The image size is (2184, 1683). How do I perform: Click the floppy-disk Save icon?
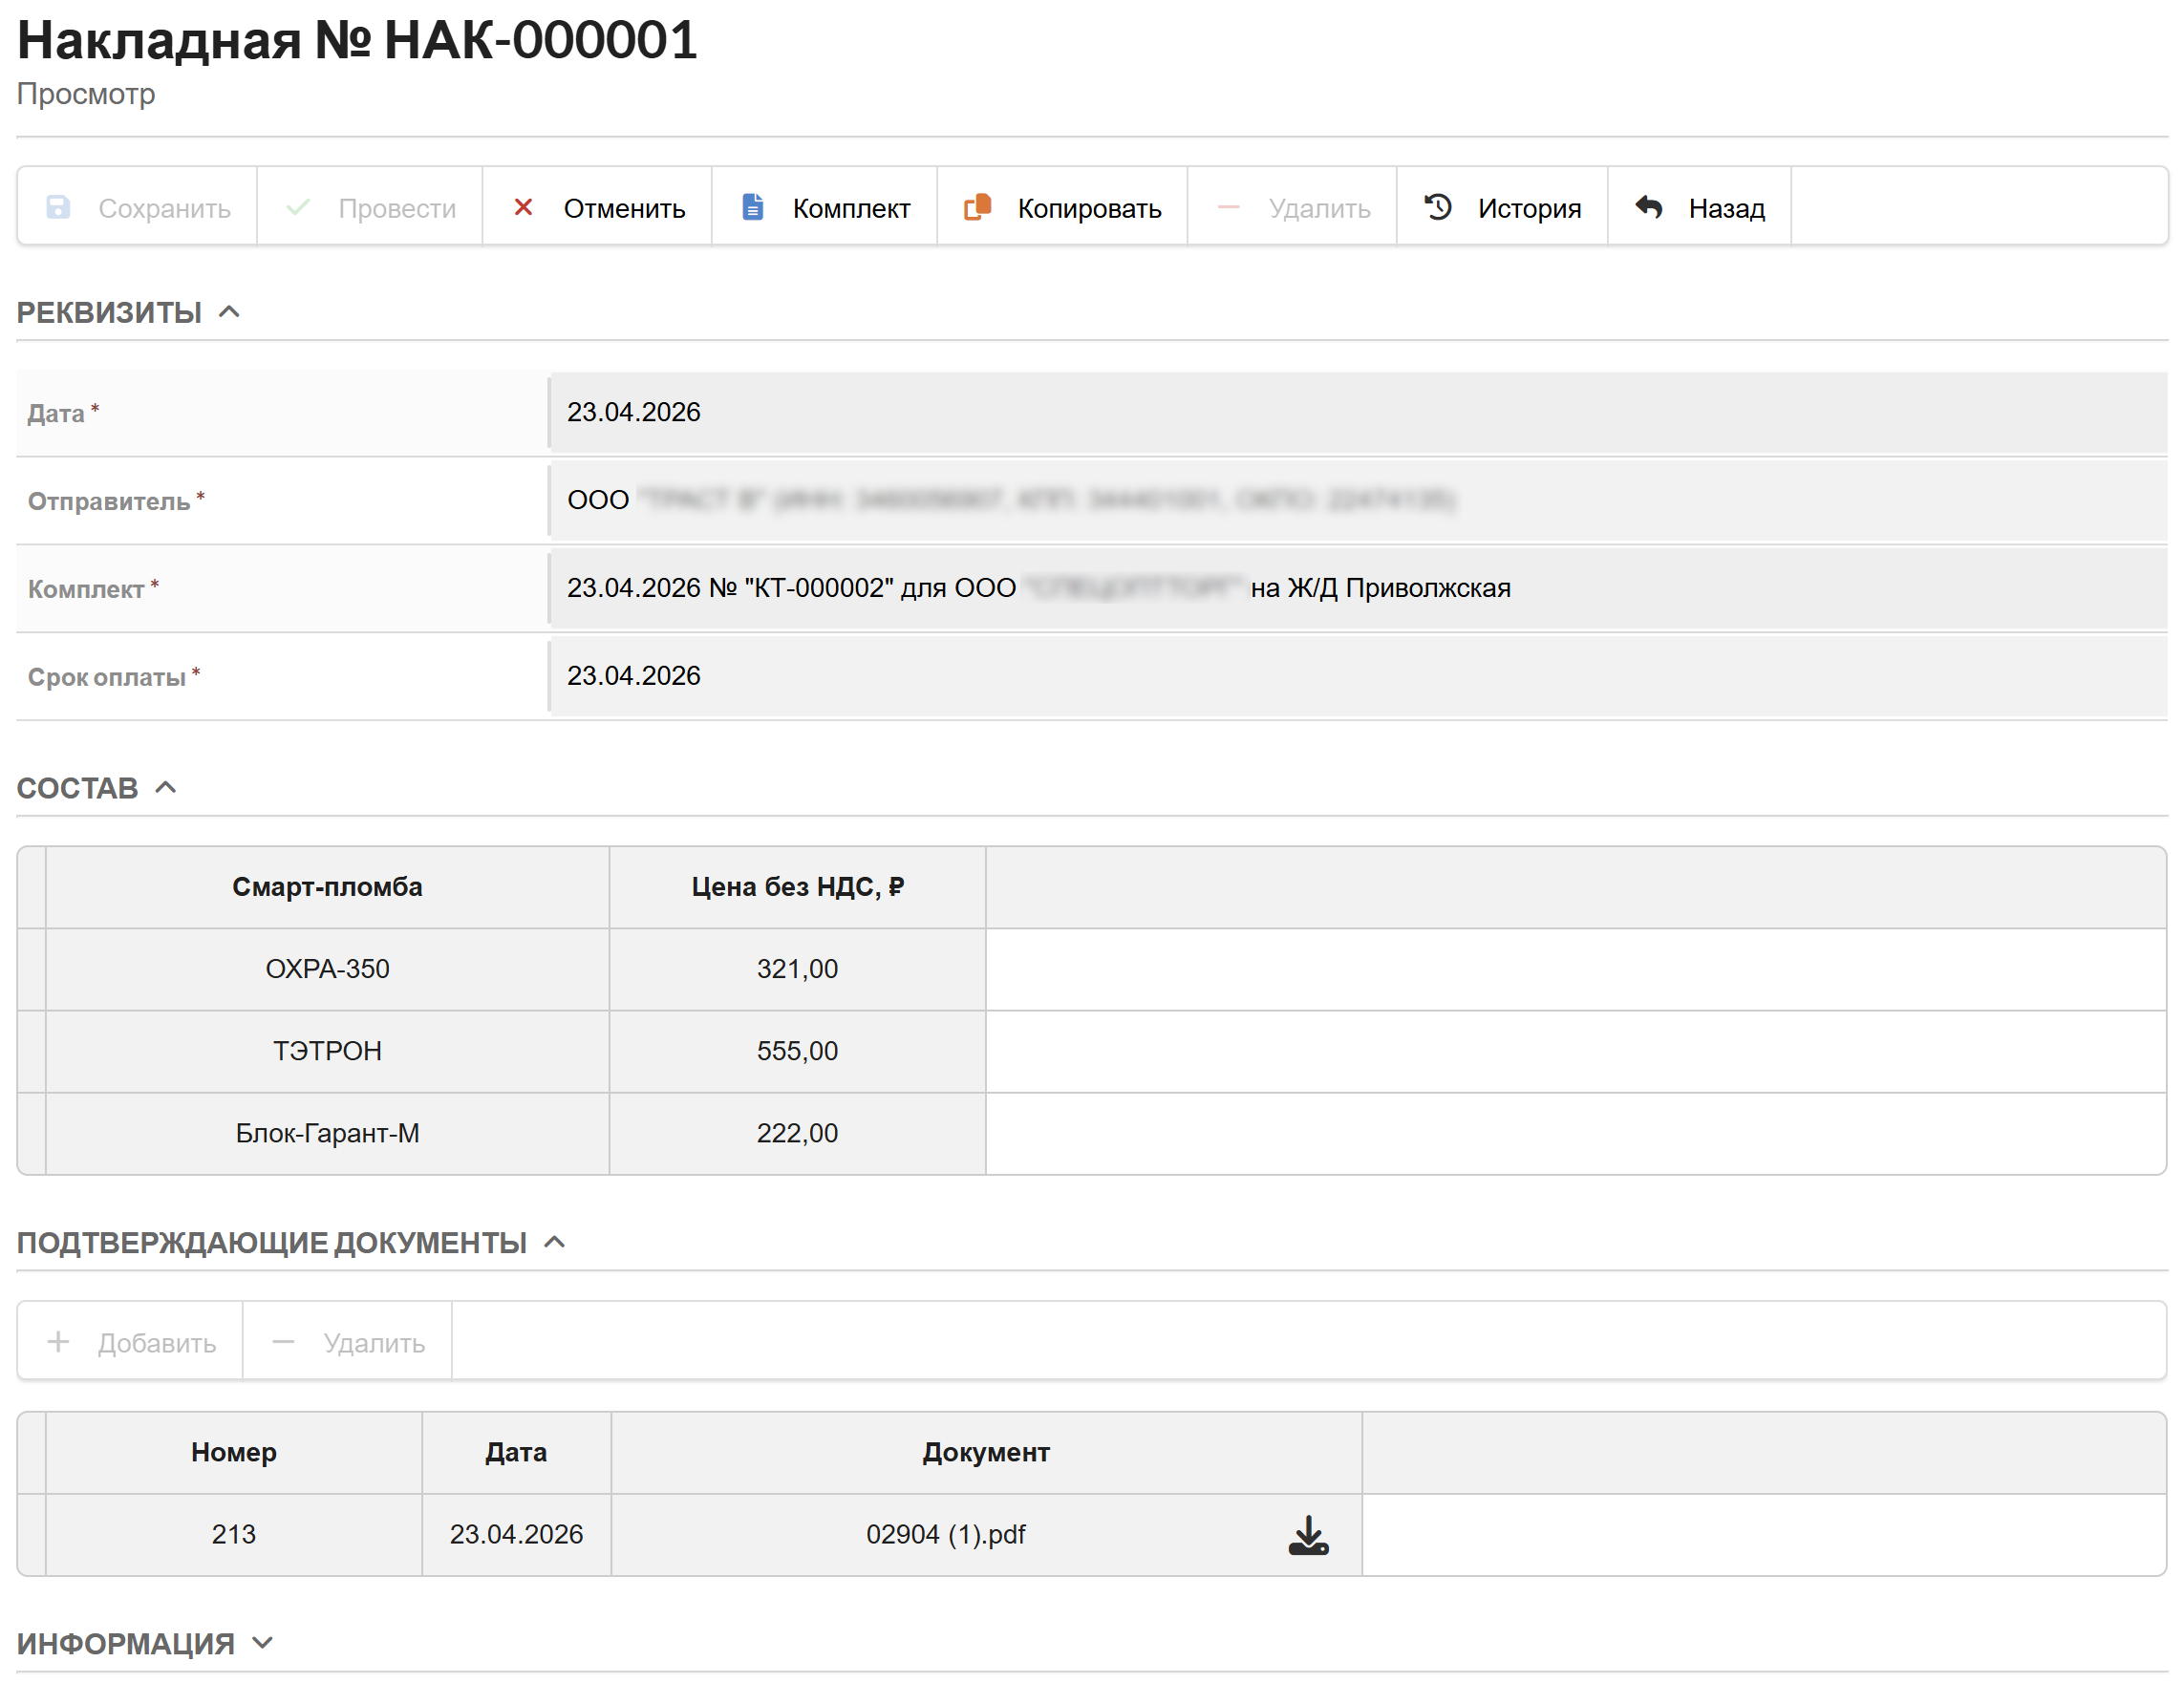58,207
